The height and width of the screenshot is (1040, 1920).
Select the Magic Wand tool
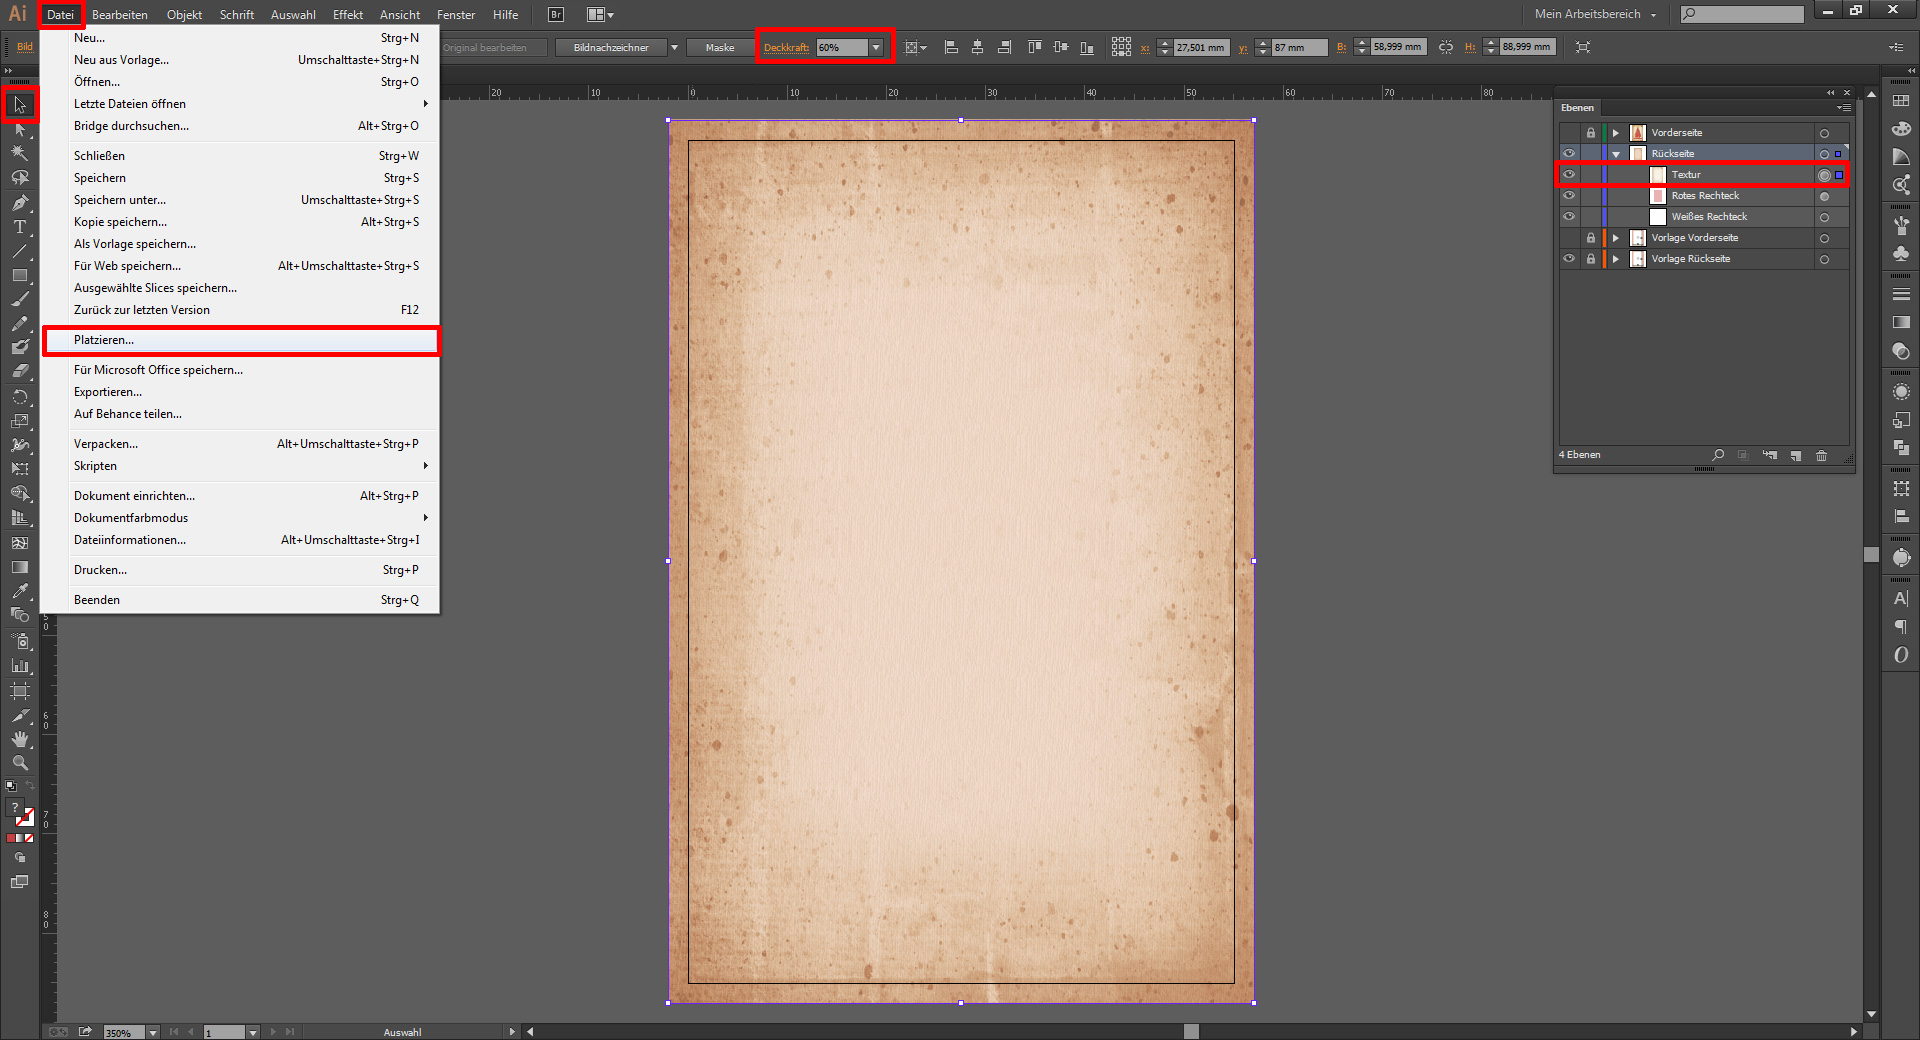20,153
